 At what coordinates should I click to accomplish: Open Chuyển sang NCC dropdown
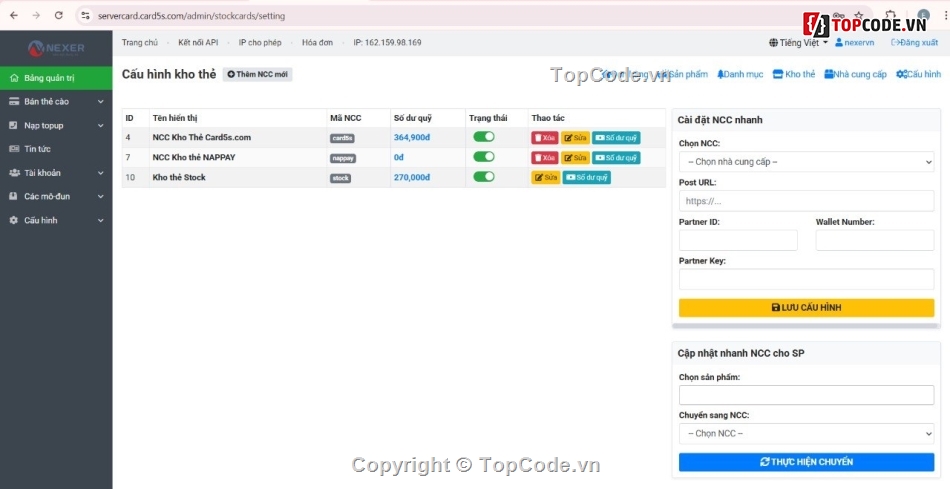(806, 433)
